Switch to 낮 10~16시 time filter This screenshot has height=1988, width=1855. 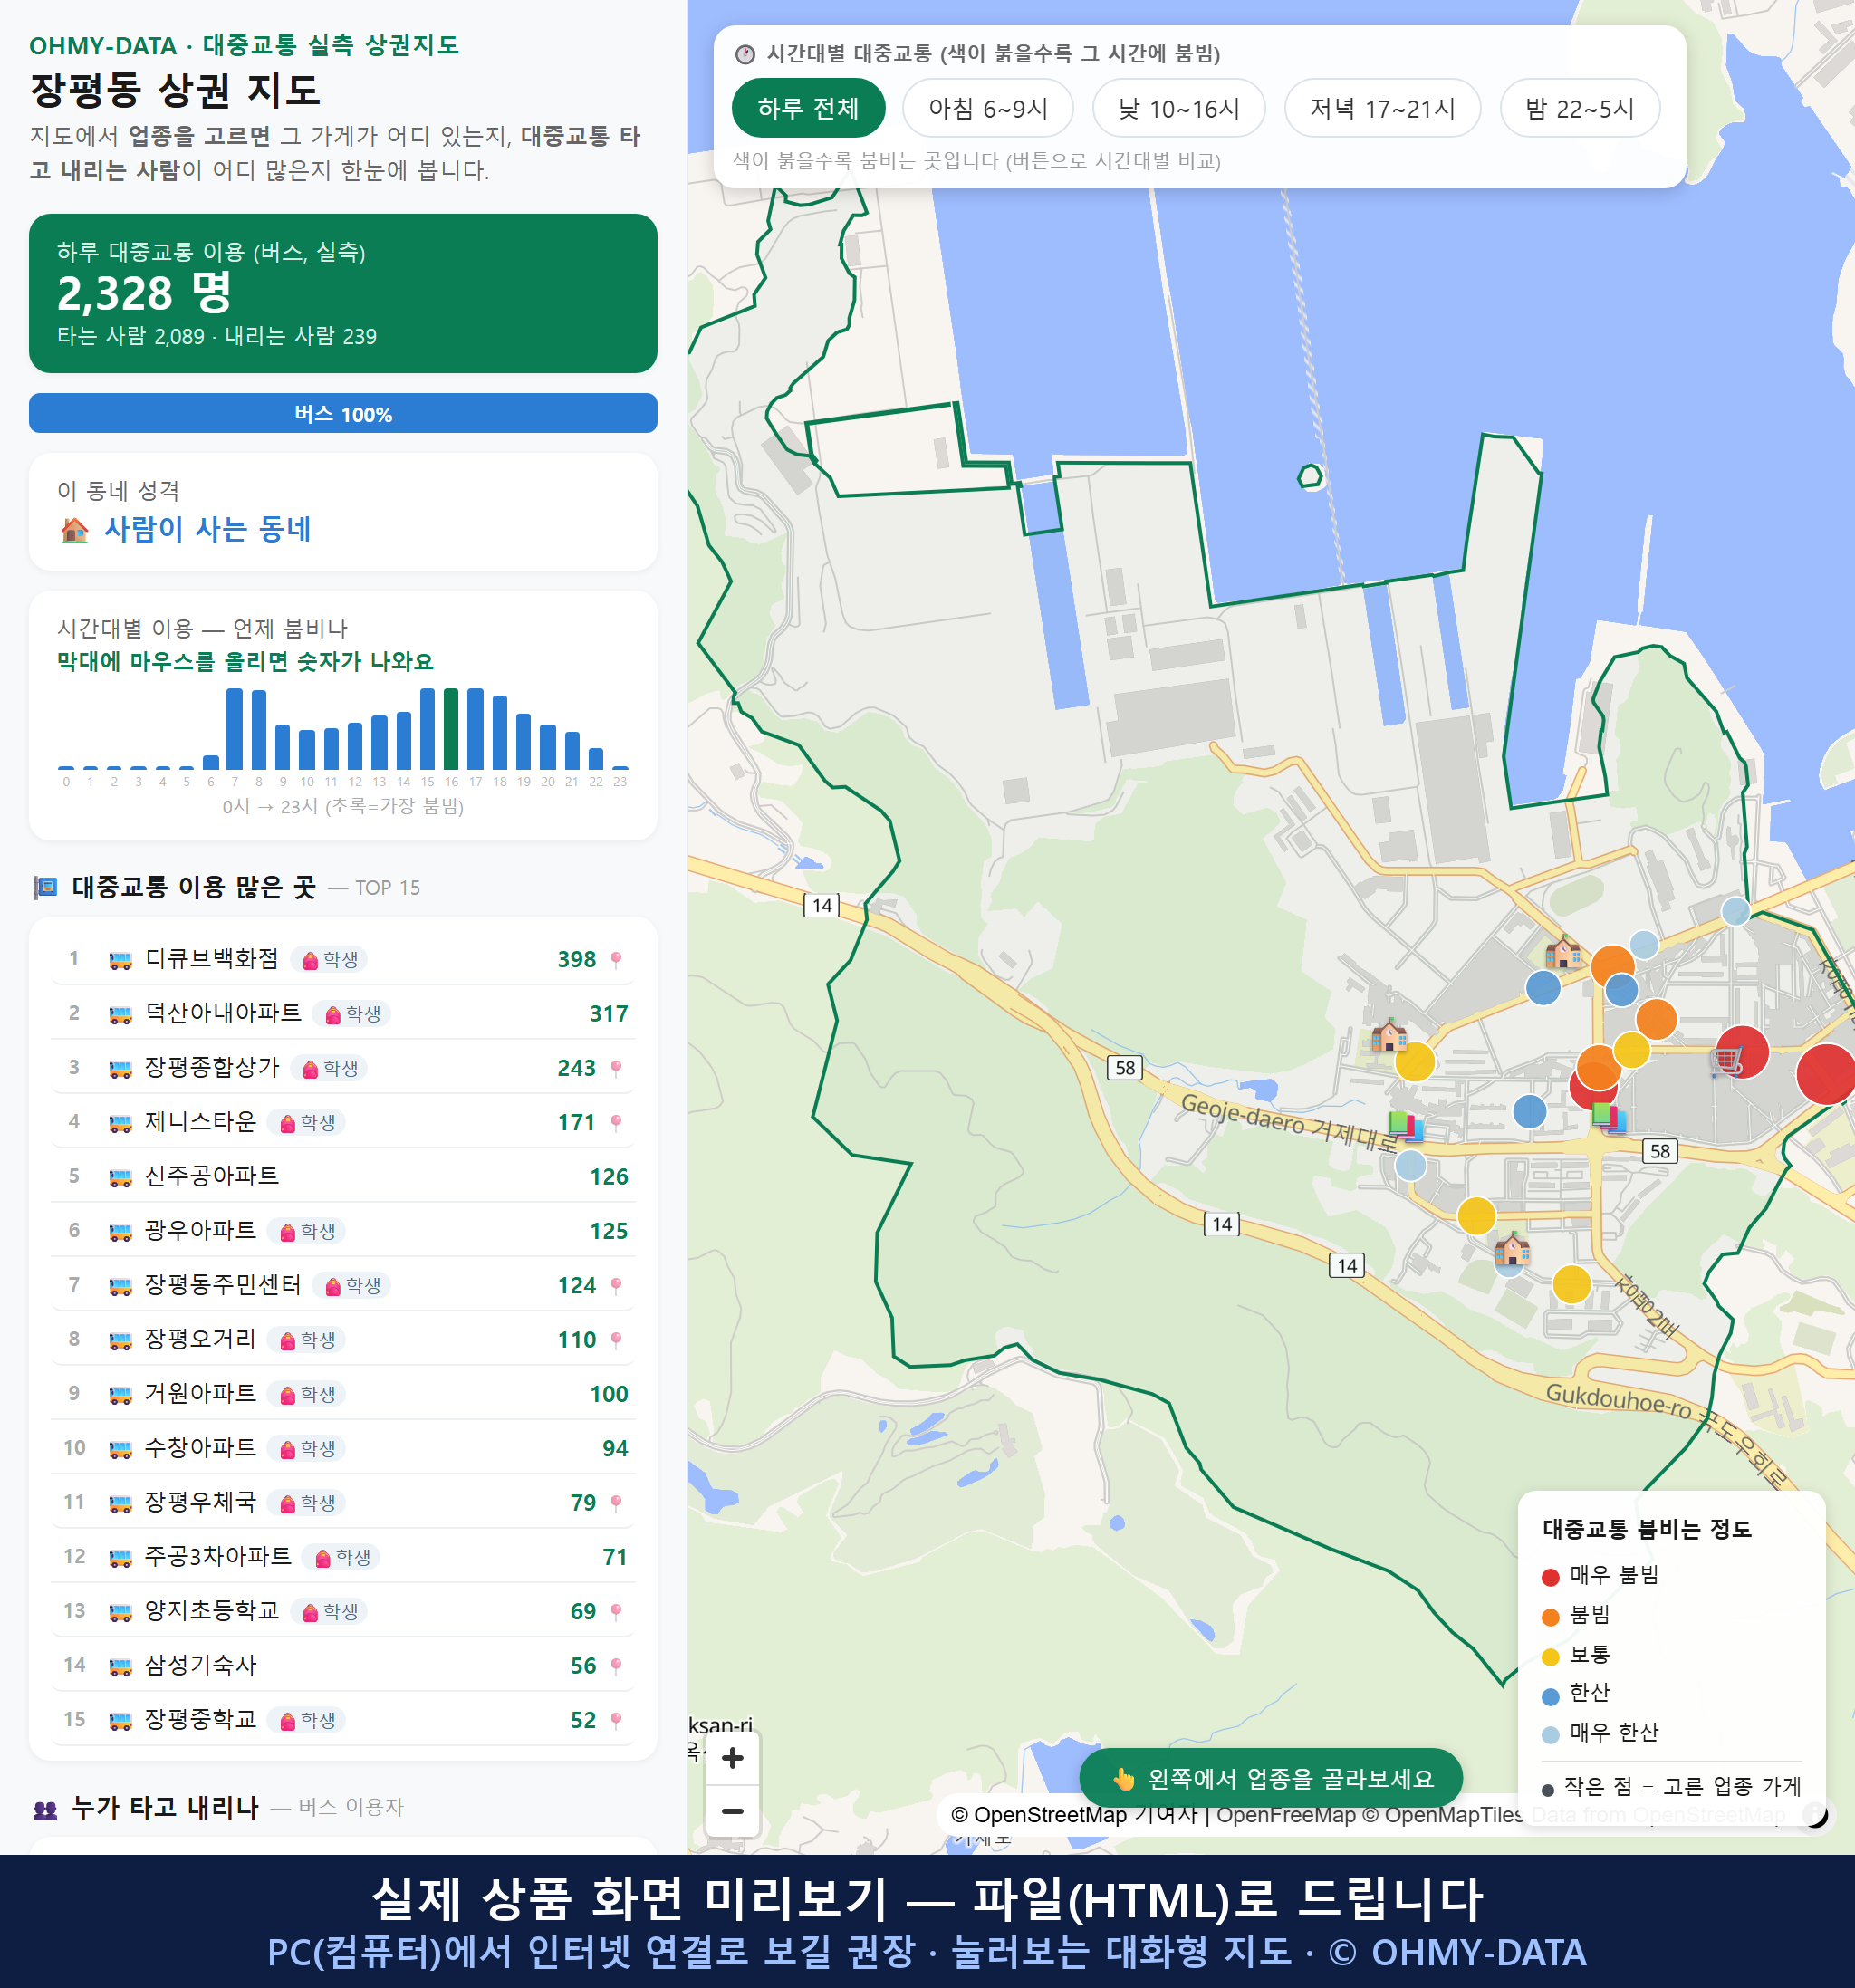tap(1179, 108)
